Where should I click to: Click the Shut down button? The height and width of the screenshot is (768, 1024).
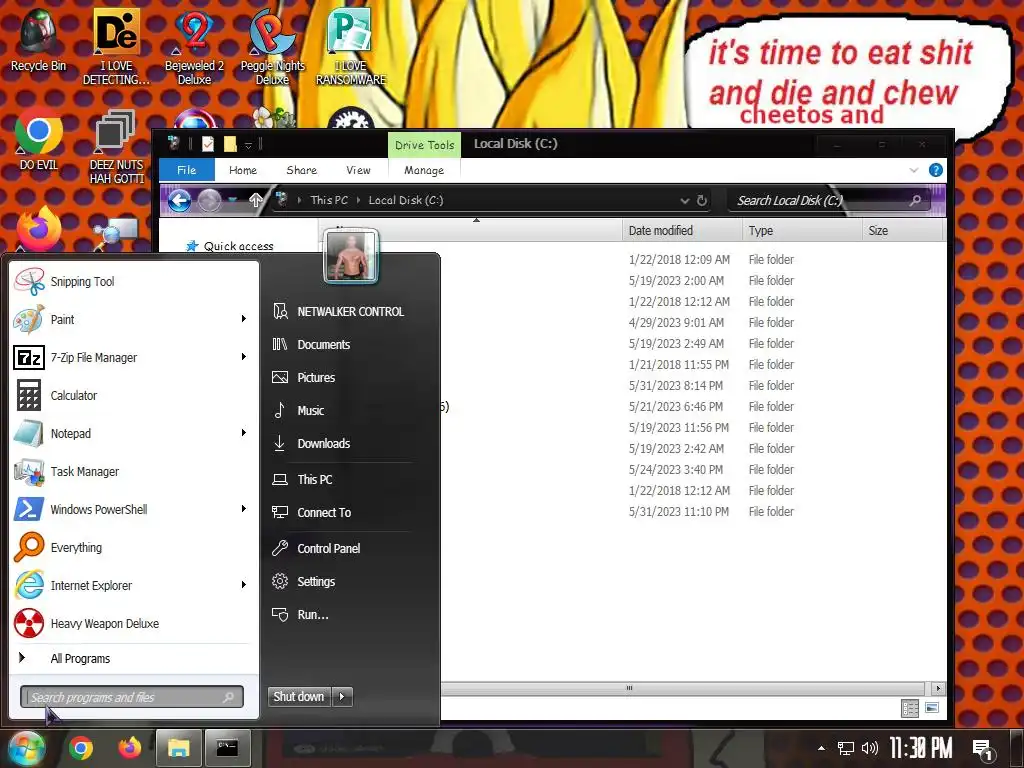click(299, 697)
